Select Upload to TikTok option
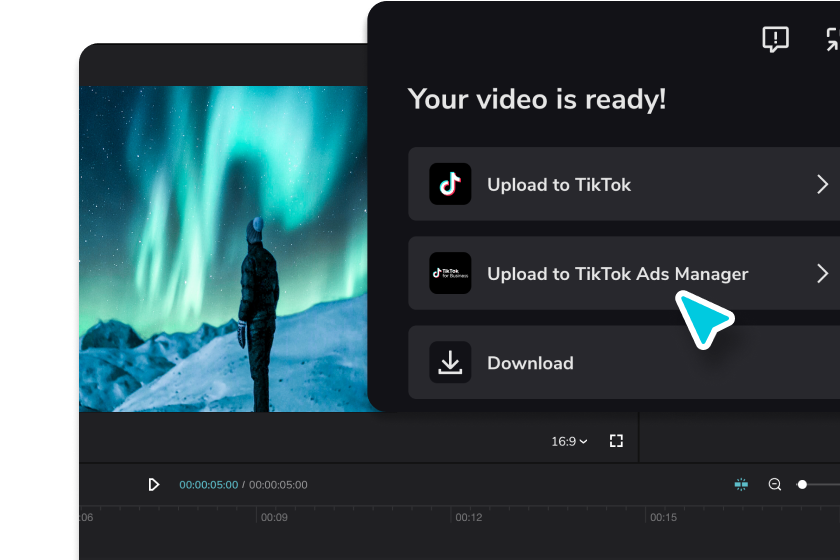 [624, 184]
